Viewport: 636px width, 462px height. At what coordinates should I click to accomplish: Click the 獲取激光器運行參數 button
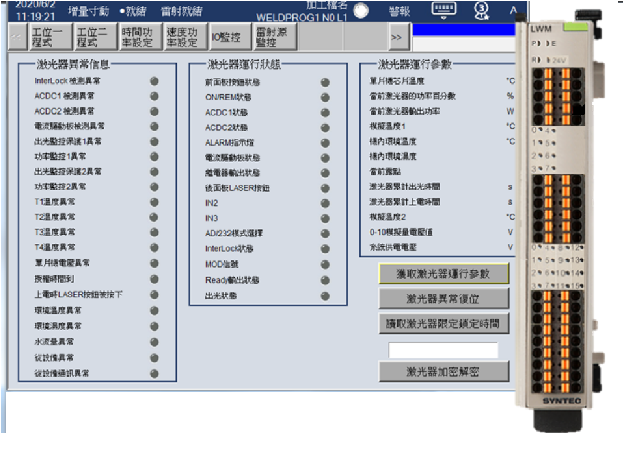[444, 274]
